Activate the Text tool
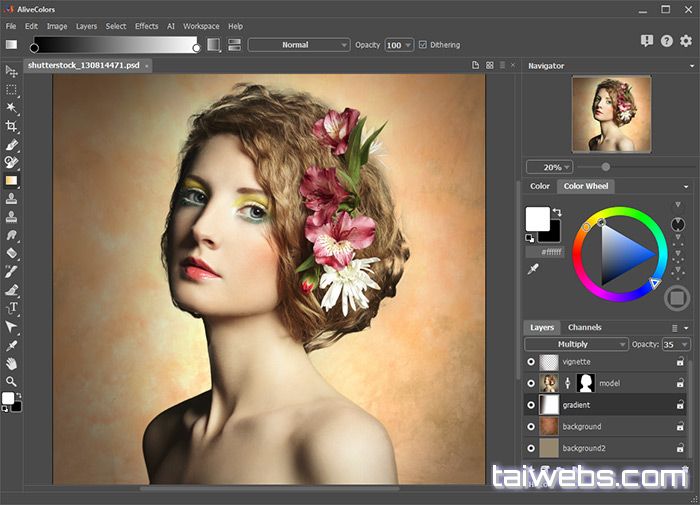 [x=12, y=308]
